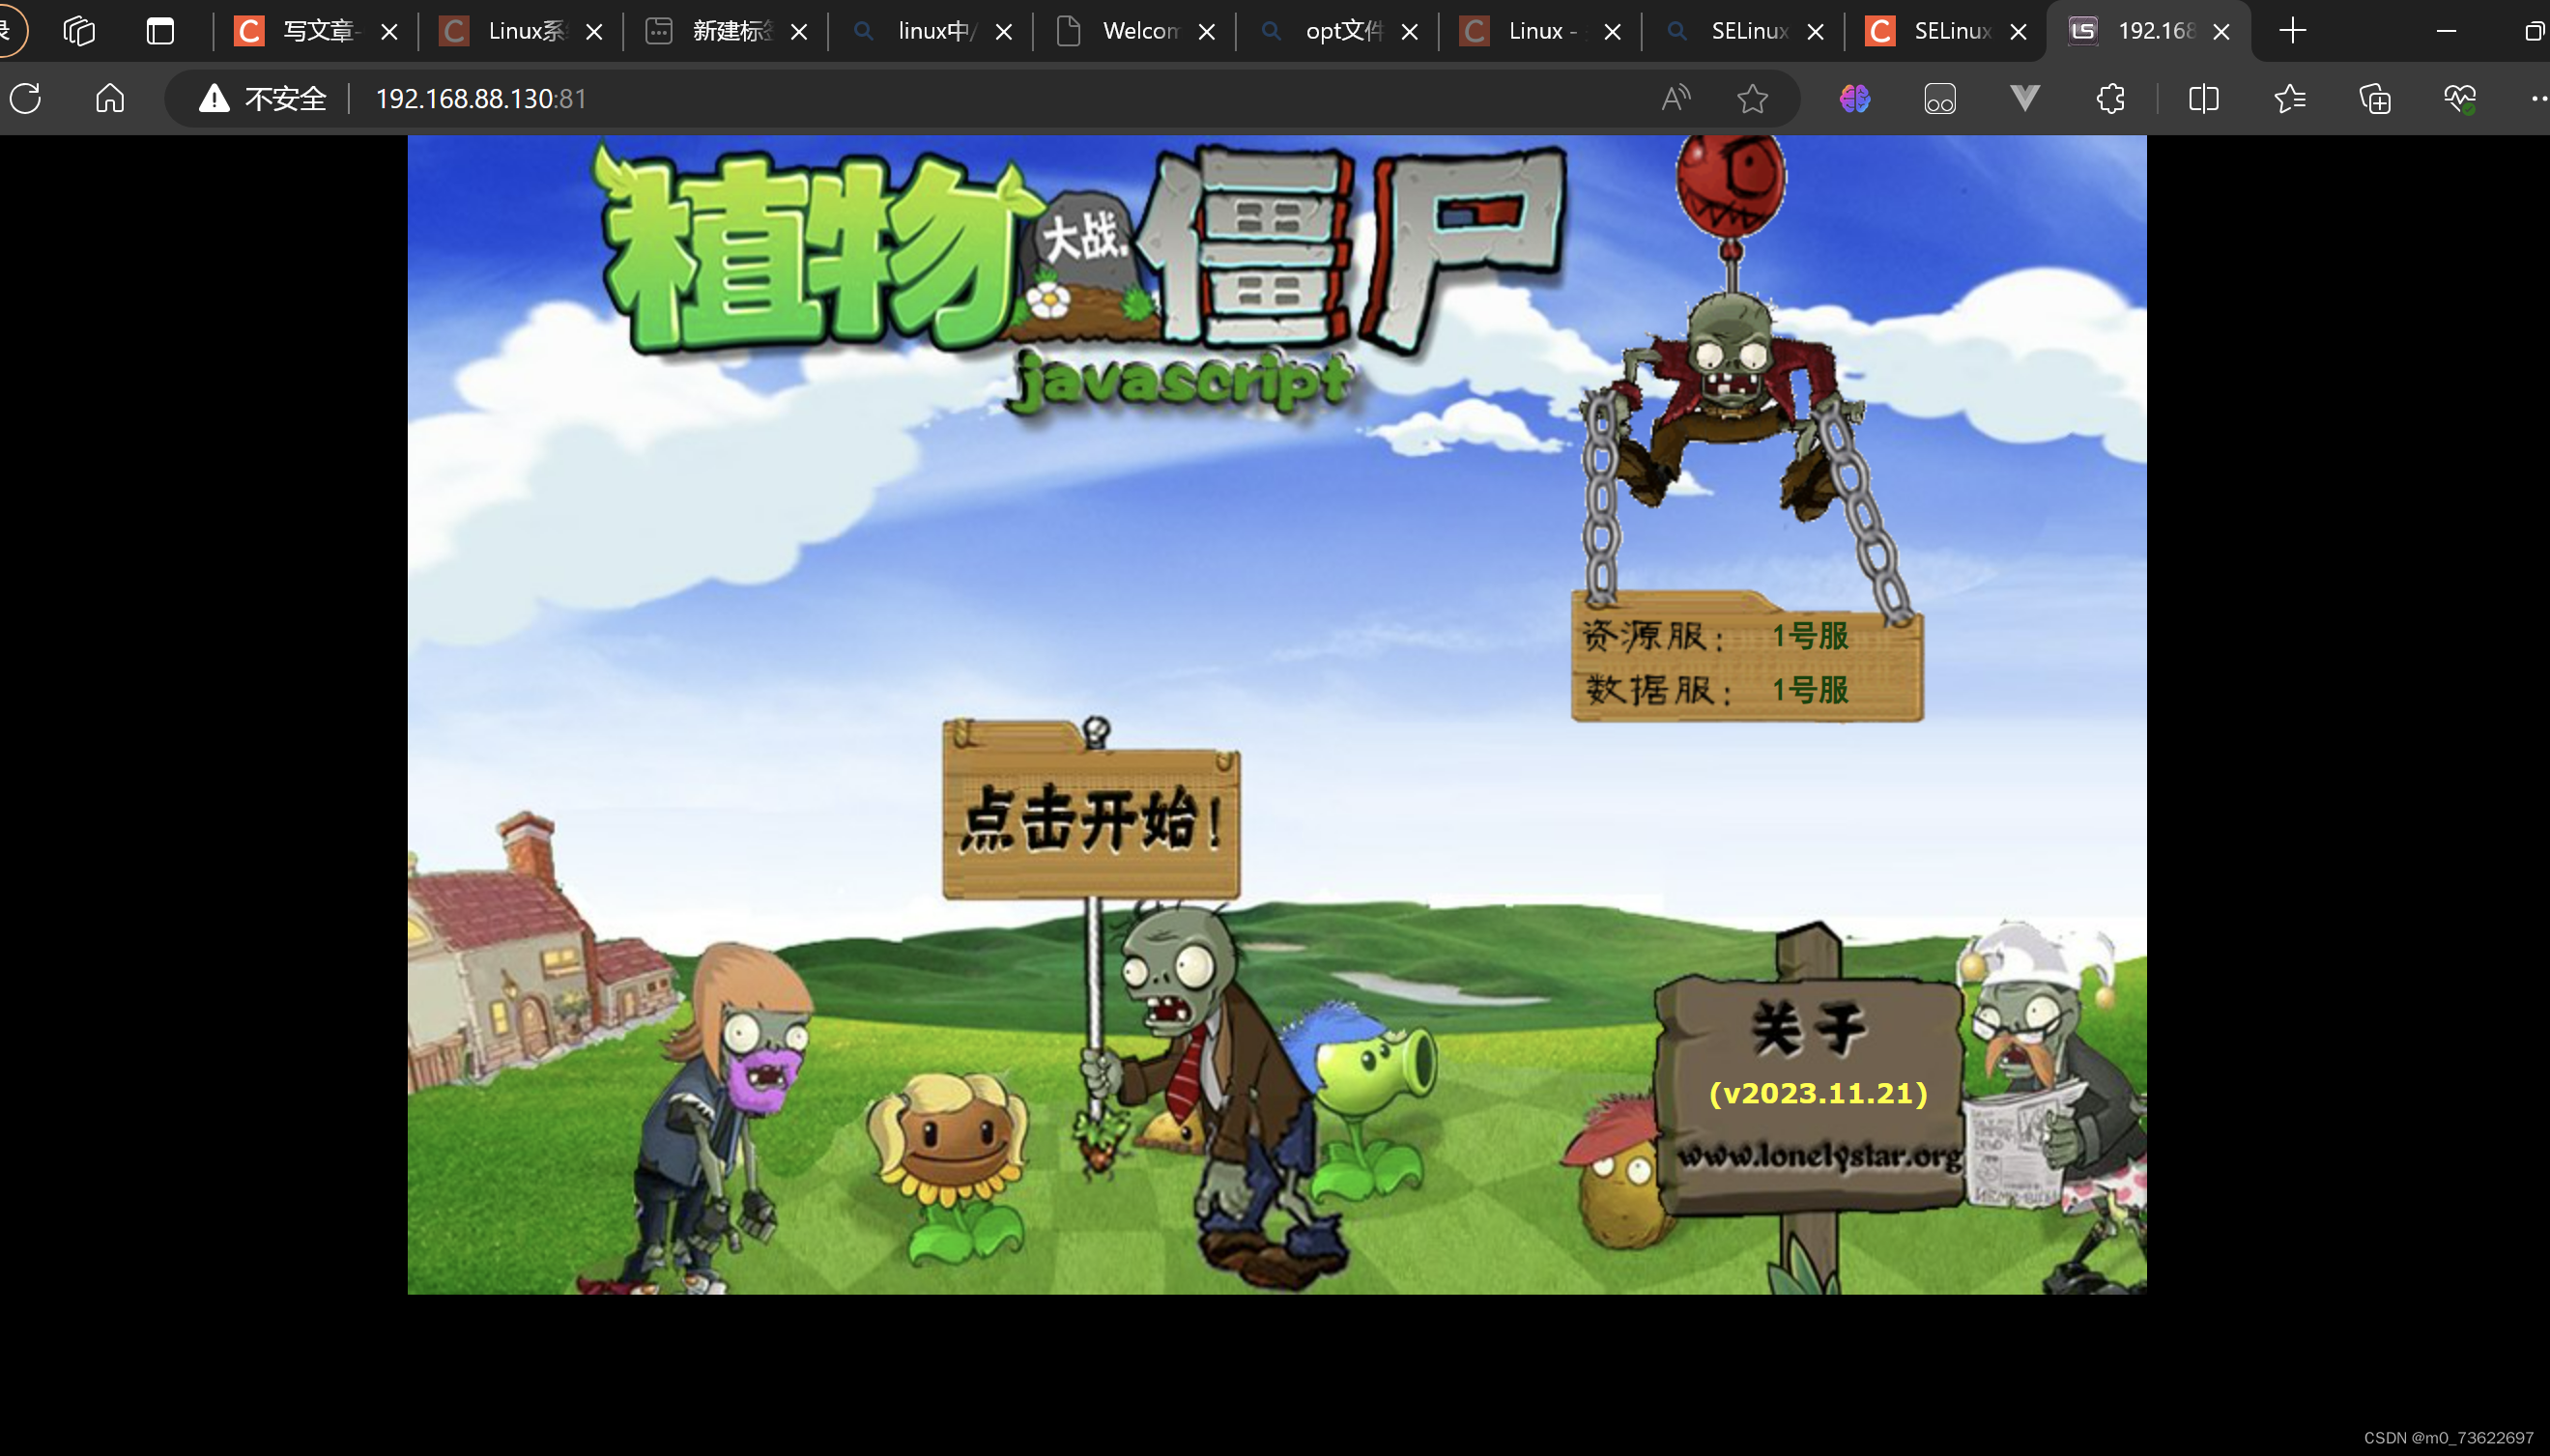The width and height of the screenshot is (2550, 1456).
Task: Click the rounded square extension icon with circles
Action: tap(1940, 98)
